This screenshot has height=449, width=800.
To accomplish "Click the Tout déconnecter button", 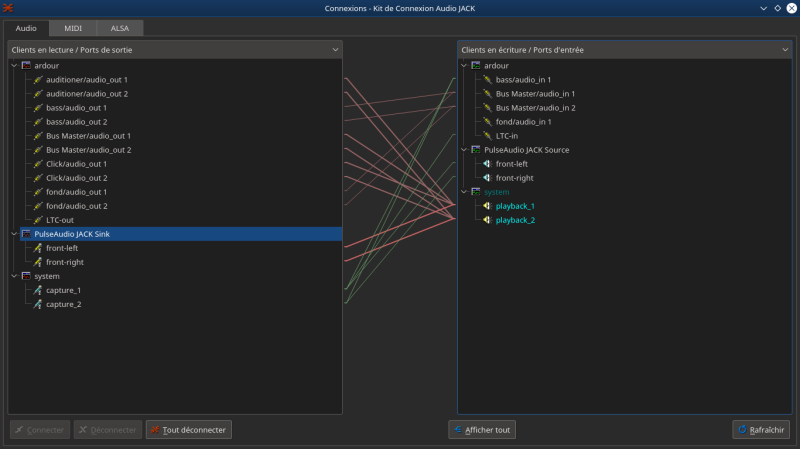I will click(x=189, y=430).
